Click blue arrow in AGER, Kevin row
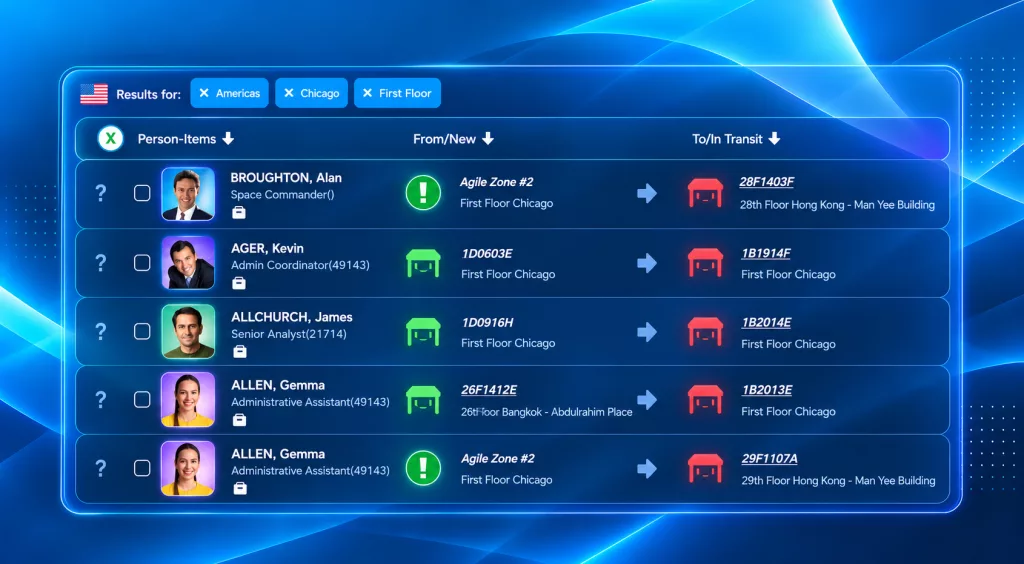The height and width of the screenshot is (564, 1024). [647, 263]
